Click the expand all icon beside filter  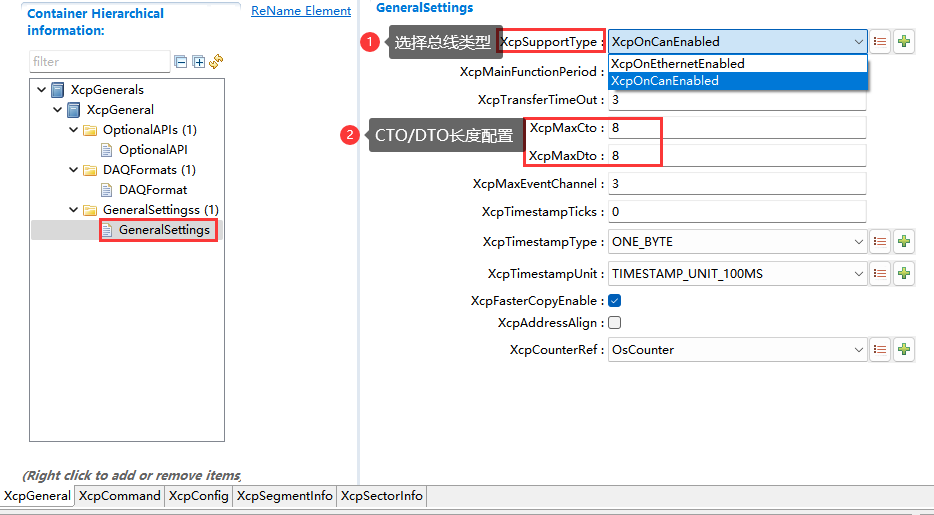click(198, 62)
